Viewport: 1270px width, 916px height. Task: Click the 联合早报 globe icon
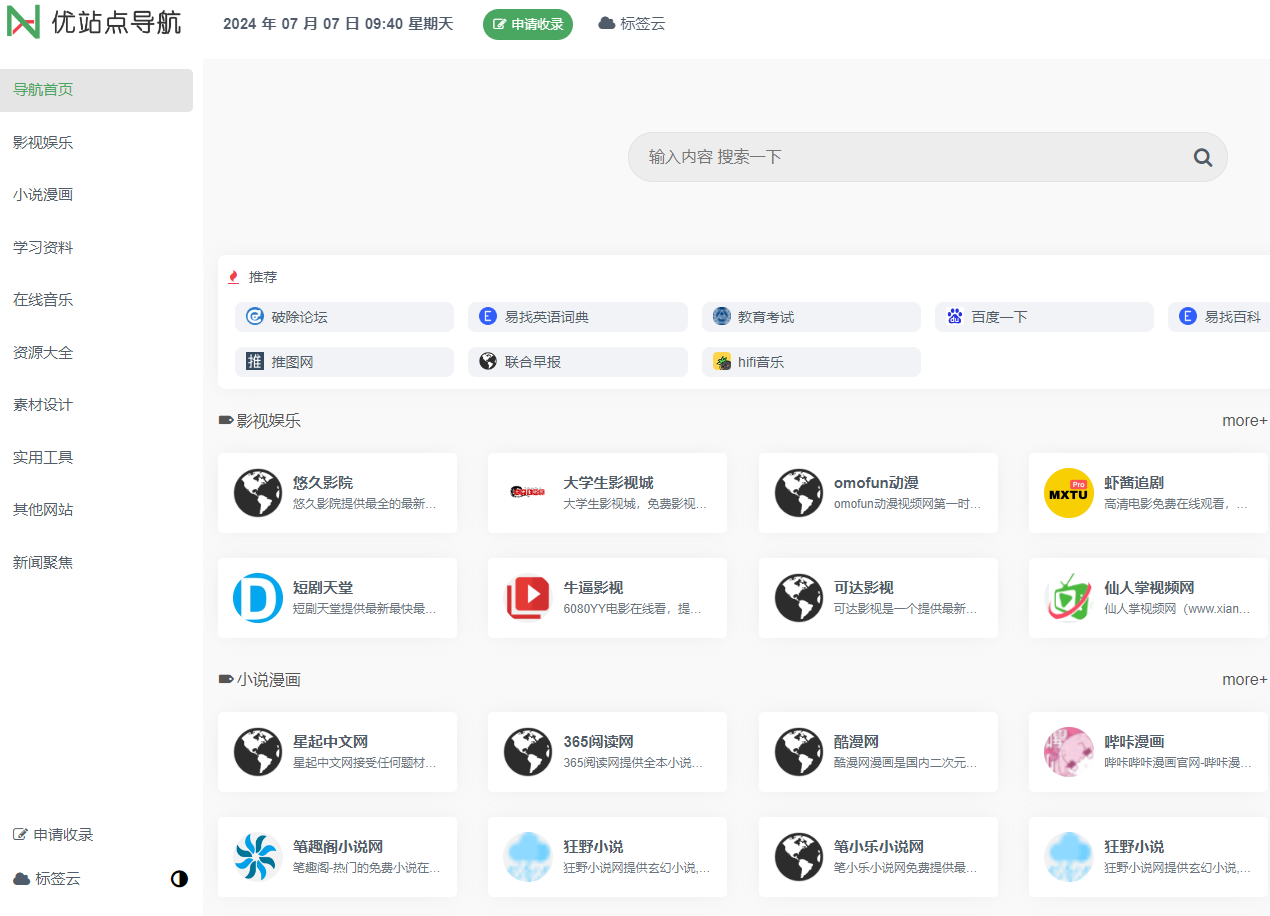point(488,362)
